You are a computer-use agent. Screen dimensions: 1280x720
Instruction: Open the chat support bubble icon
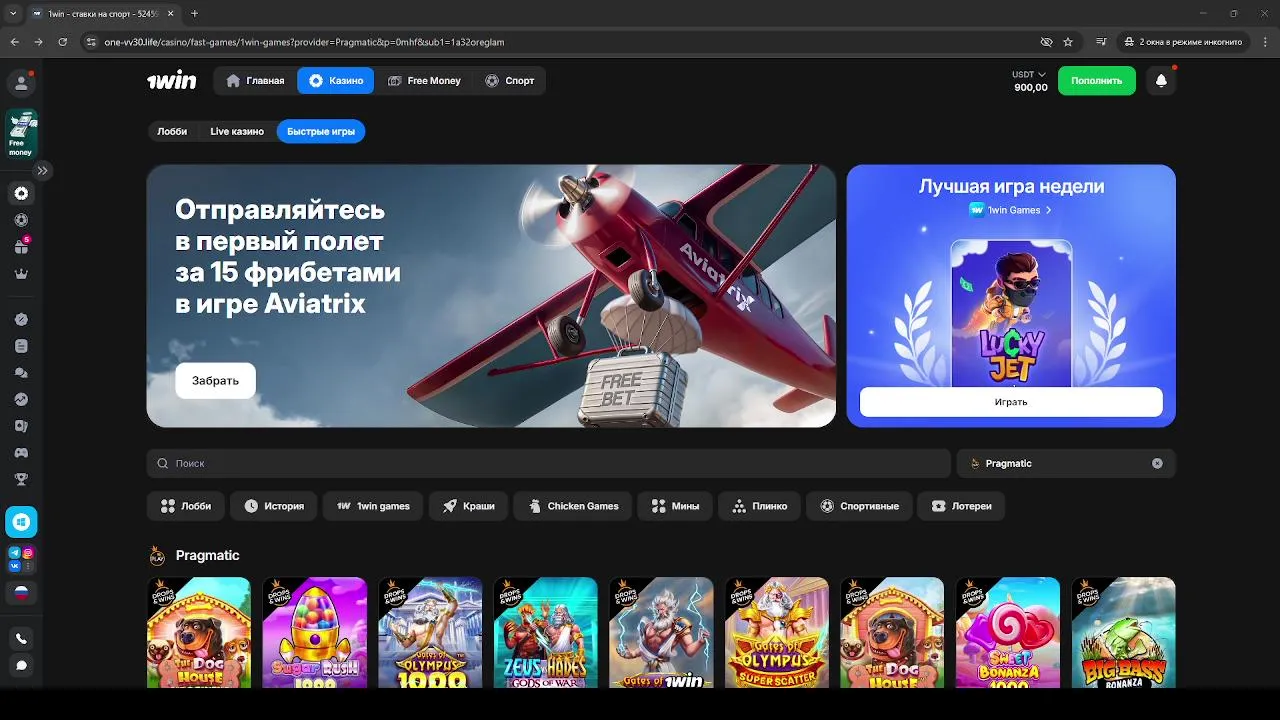point(21,665)
